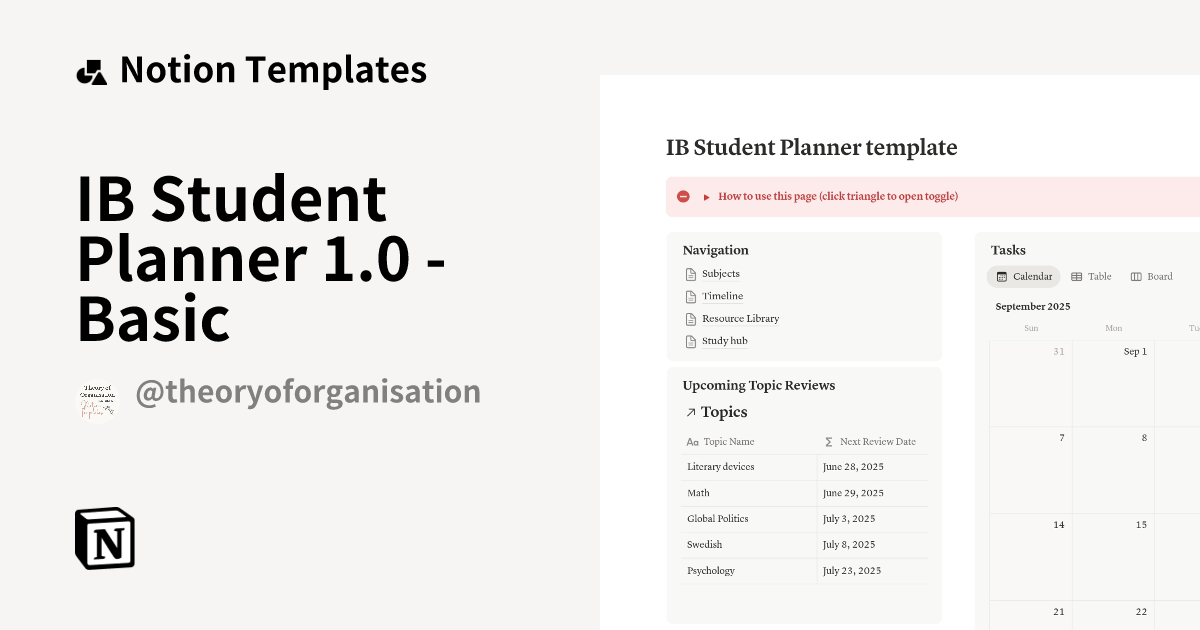Click the page icon beside Subjects

tap(691, 273)
